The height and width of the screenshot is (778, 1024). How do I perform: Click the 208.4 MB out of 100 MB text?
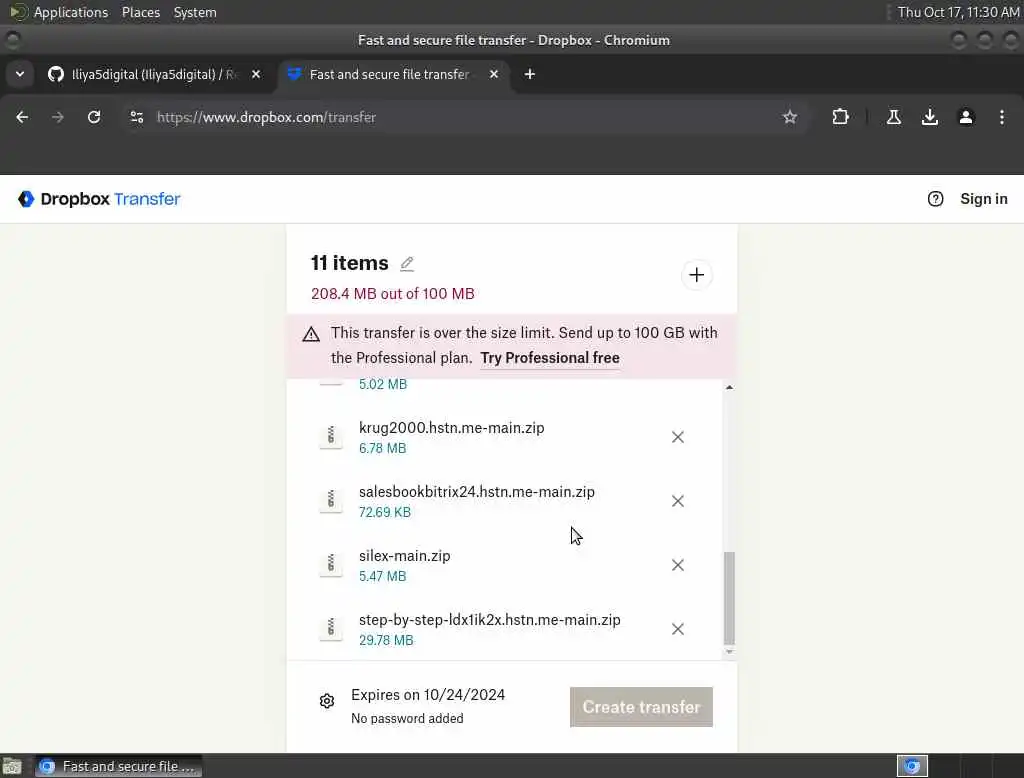click(392, 294)
